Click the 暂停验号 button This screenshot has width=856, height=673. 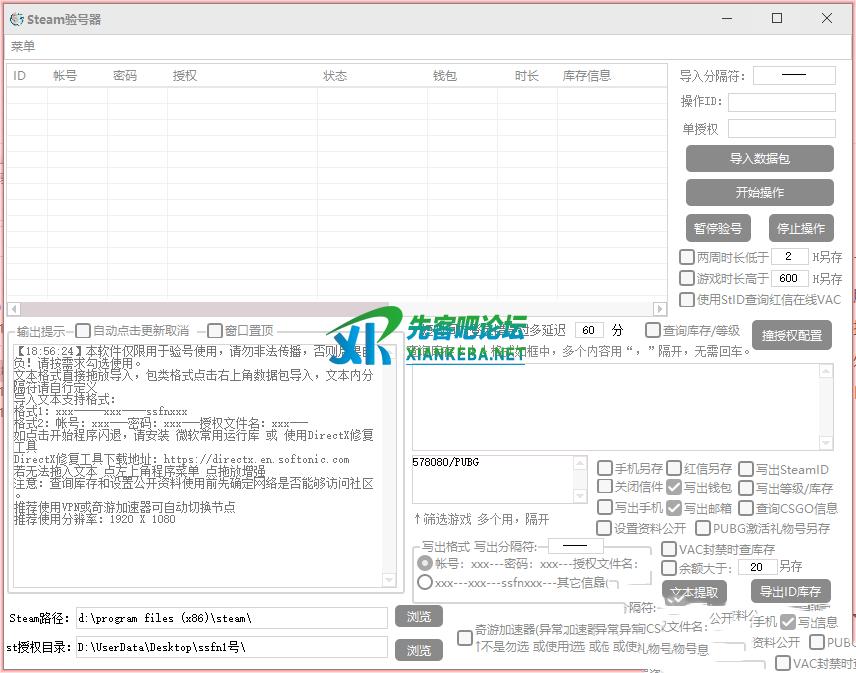717,227
